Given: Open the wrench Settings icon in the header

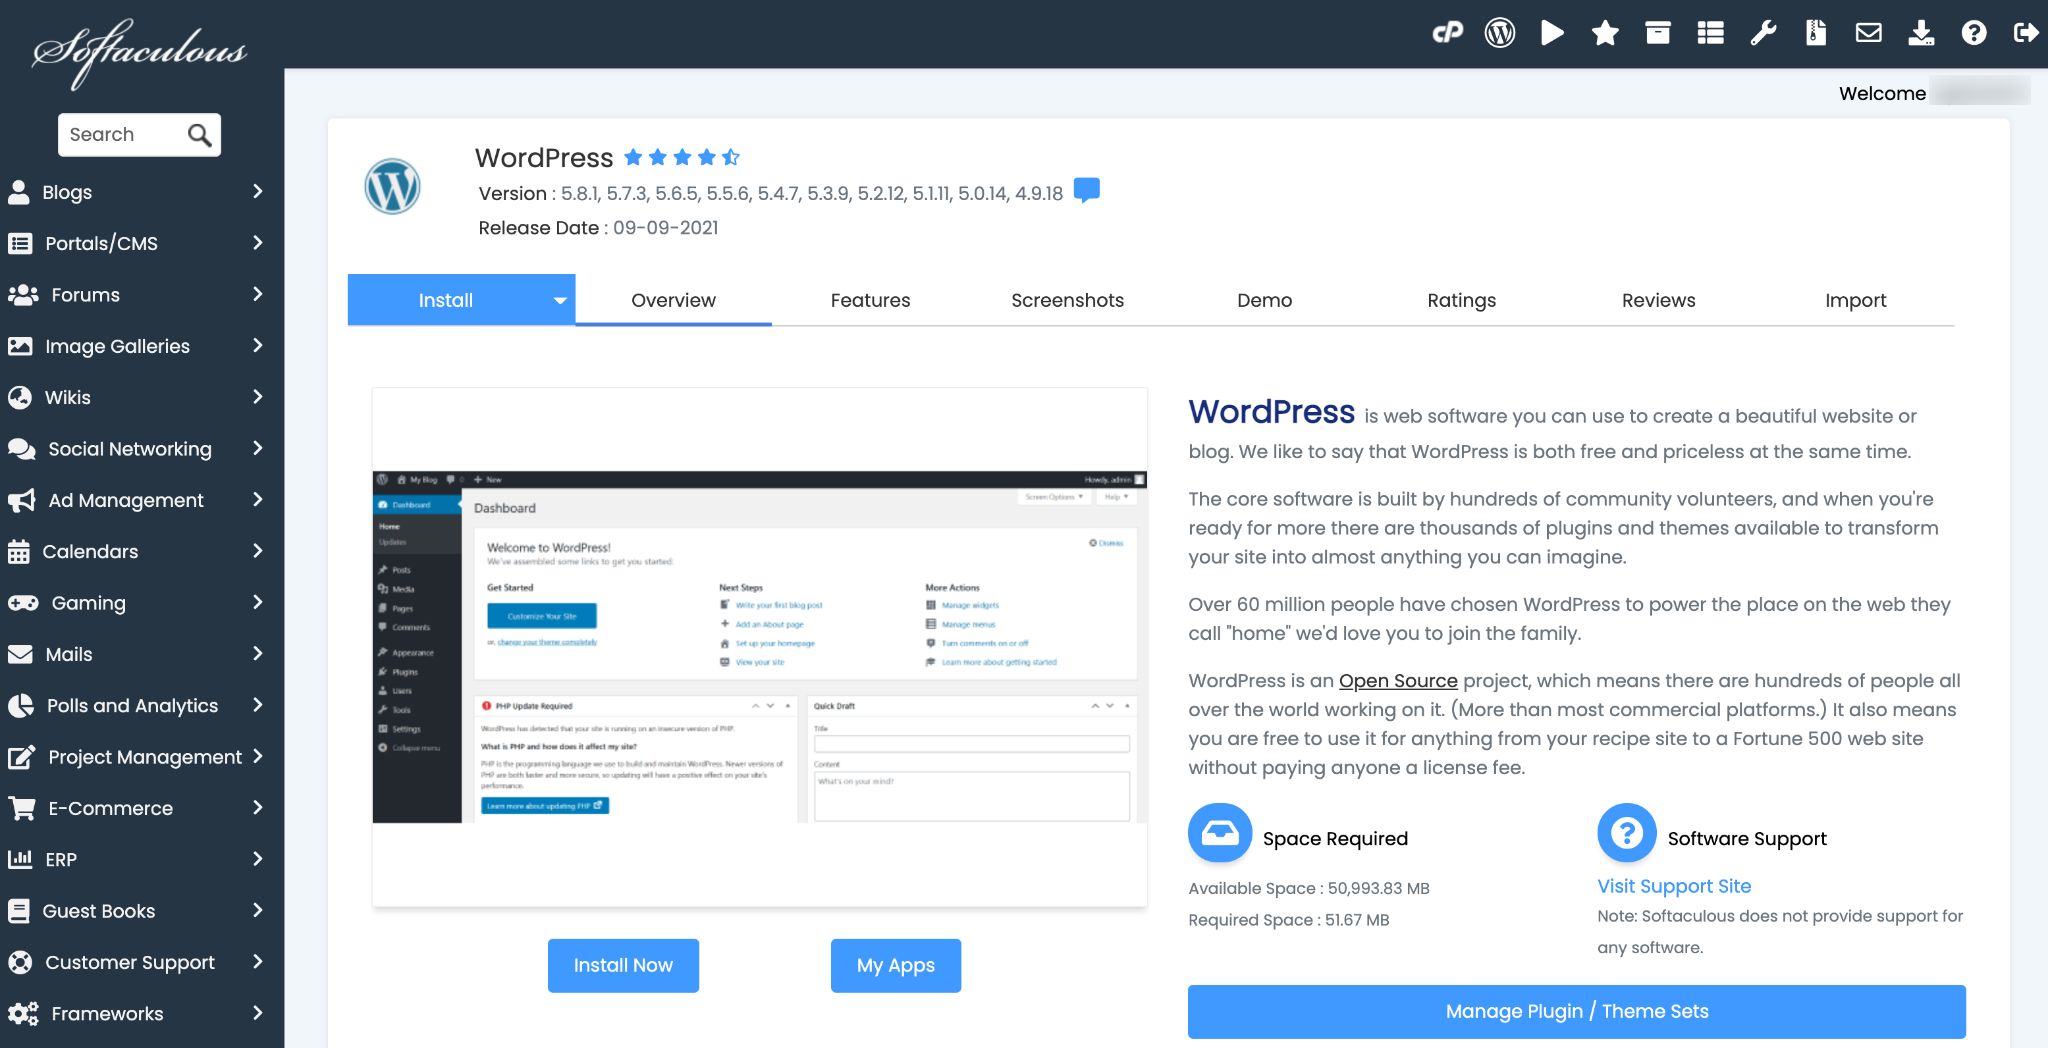Looking at the screenshot, I should click(x=1763, y=32).
